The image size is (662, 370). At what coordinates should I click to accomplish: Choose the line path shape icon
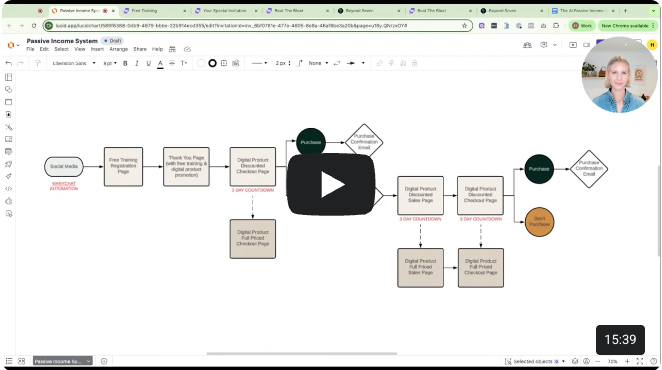(300, 63)
